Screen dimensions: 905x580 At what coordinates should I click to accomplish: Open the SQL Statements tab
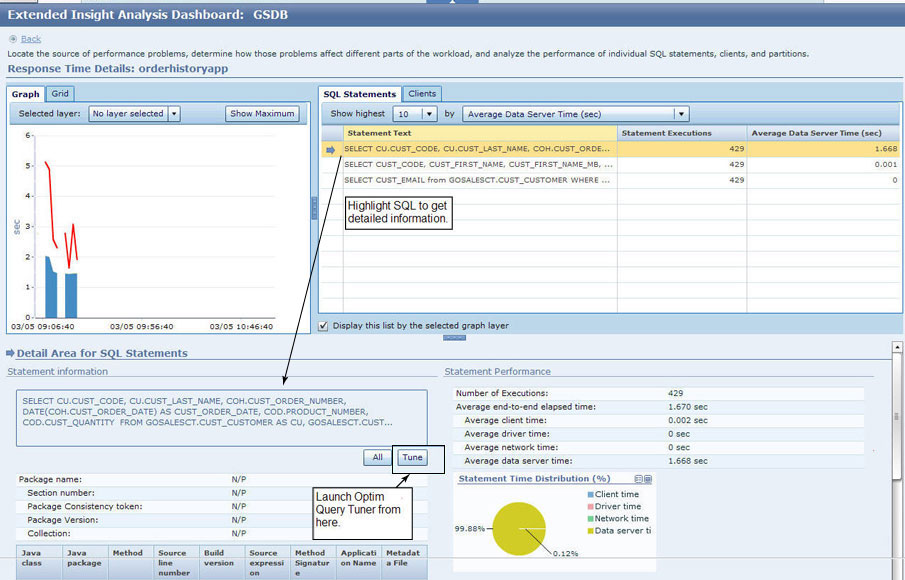coord(361,94)
